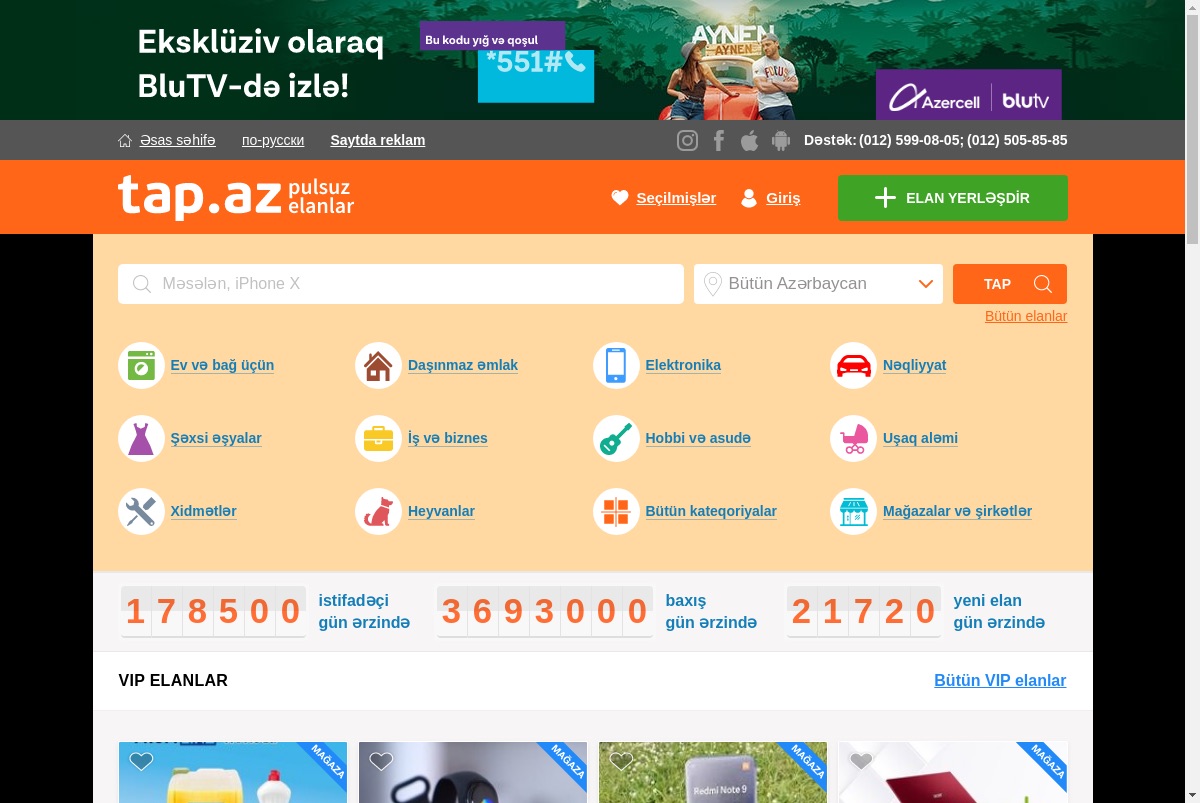This screenshot has width=1200, height=803.
Task: Favorite the second VIP listing via heart
Action: pyautogui.click(x=381, y=762)
